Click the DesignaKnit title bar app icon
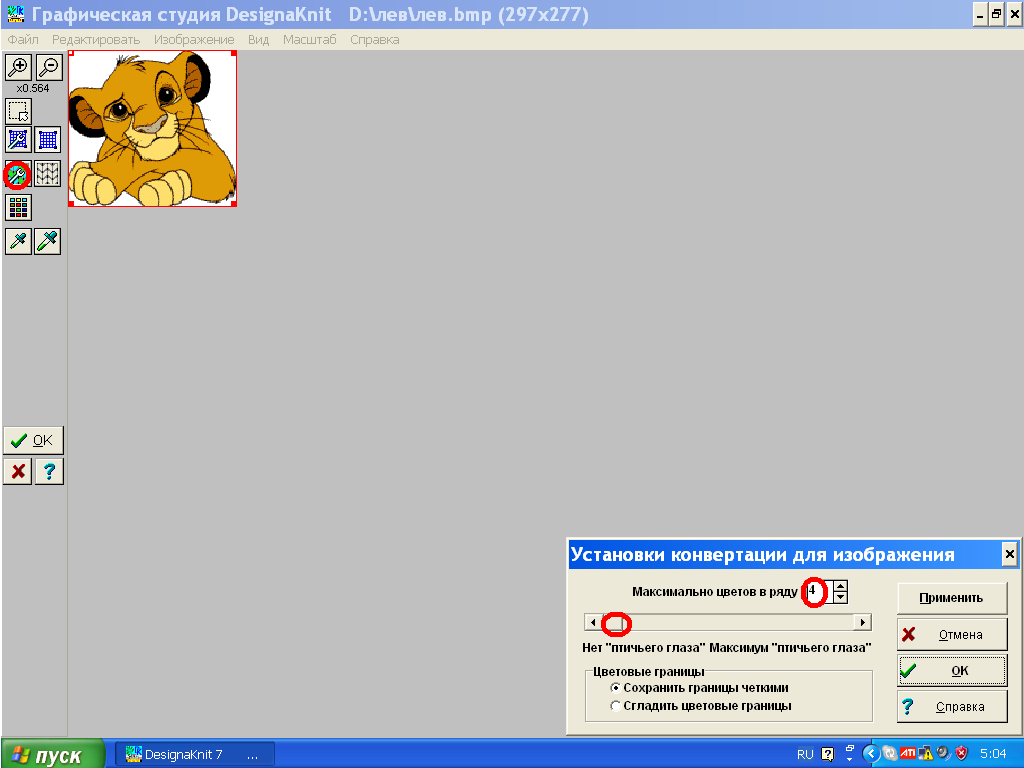1024x768 pixels. tap(16, 14)
